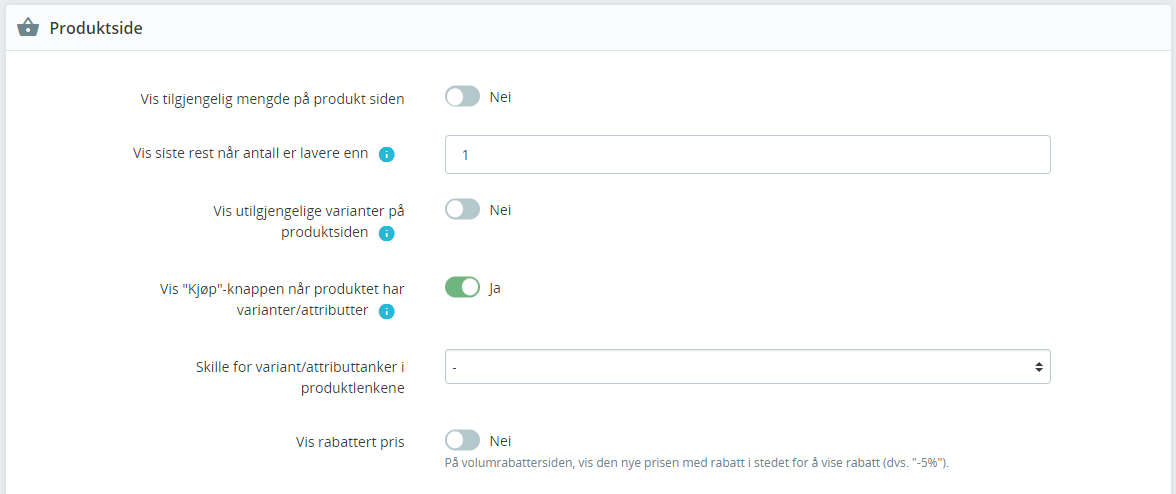Click 'Nei' label beside rabattert pris switch

[x=500, y=441]
